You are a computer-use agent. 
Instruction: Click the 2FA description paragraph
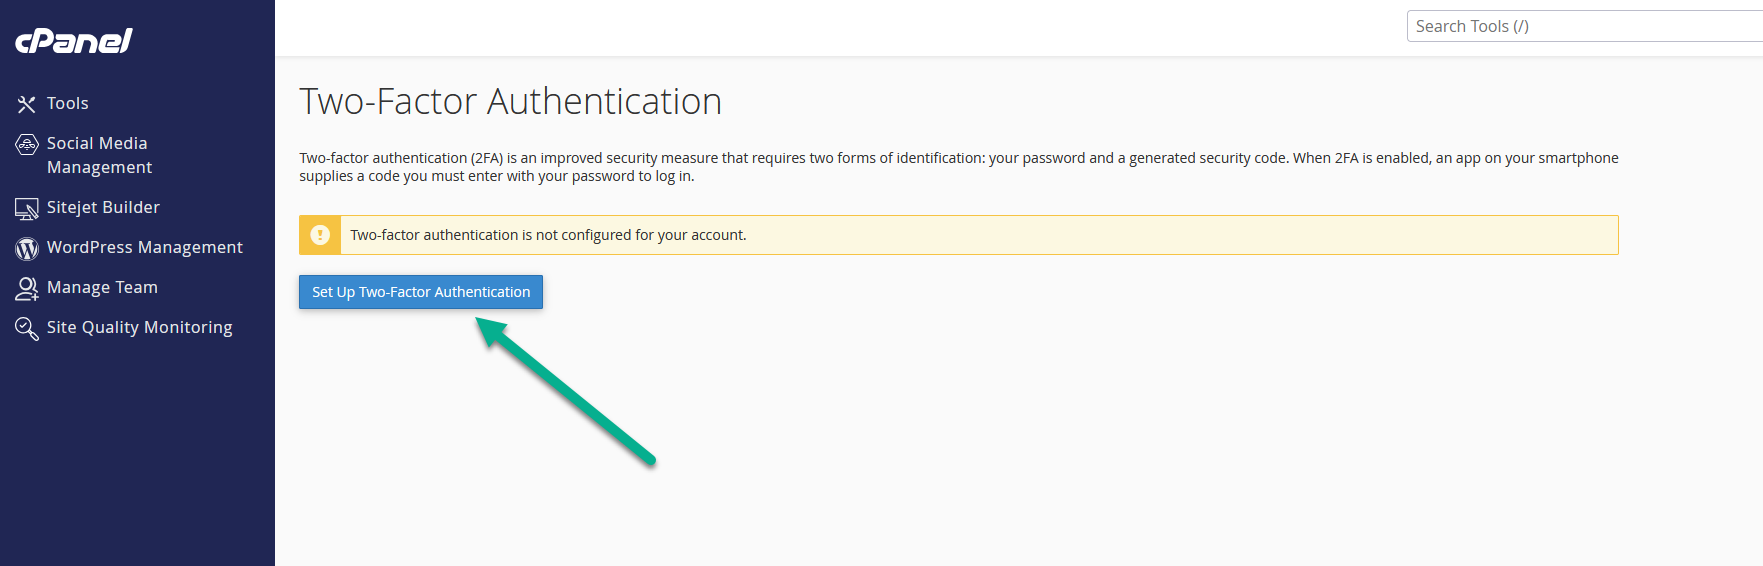pyautogui.click(x=958, y=167)
